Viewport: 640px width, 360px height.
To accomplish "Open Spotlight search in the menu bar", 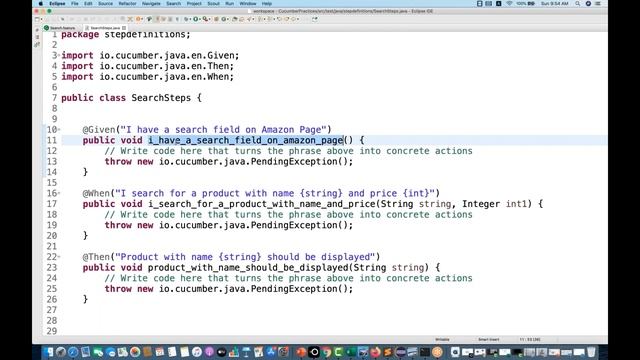I will click(x=578, y=3).
